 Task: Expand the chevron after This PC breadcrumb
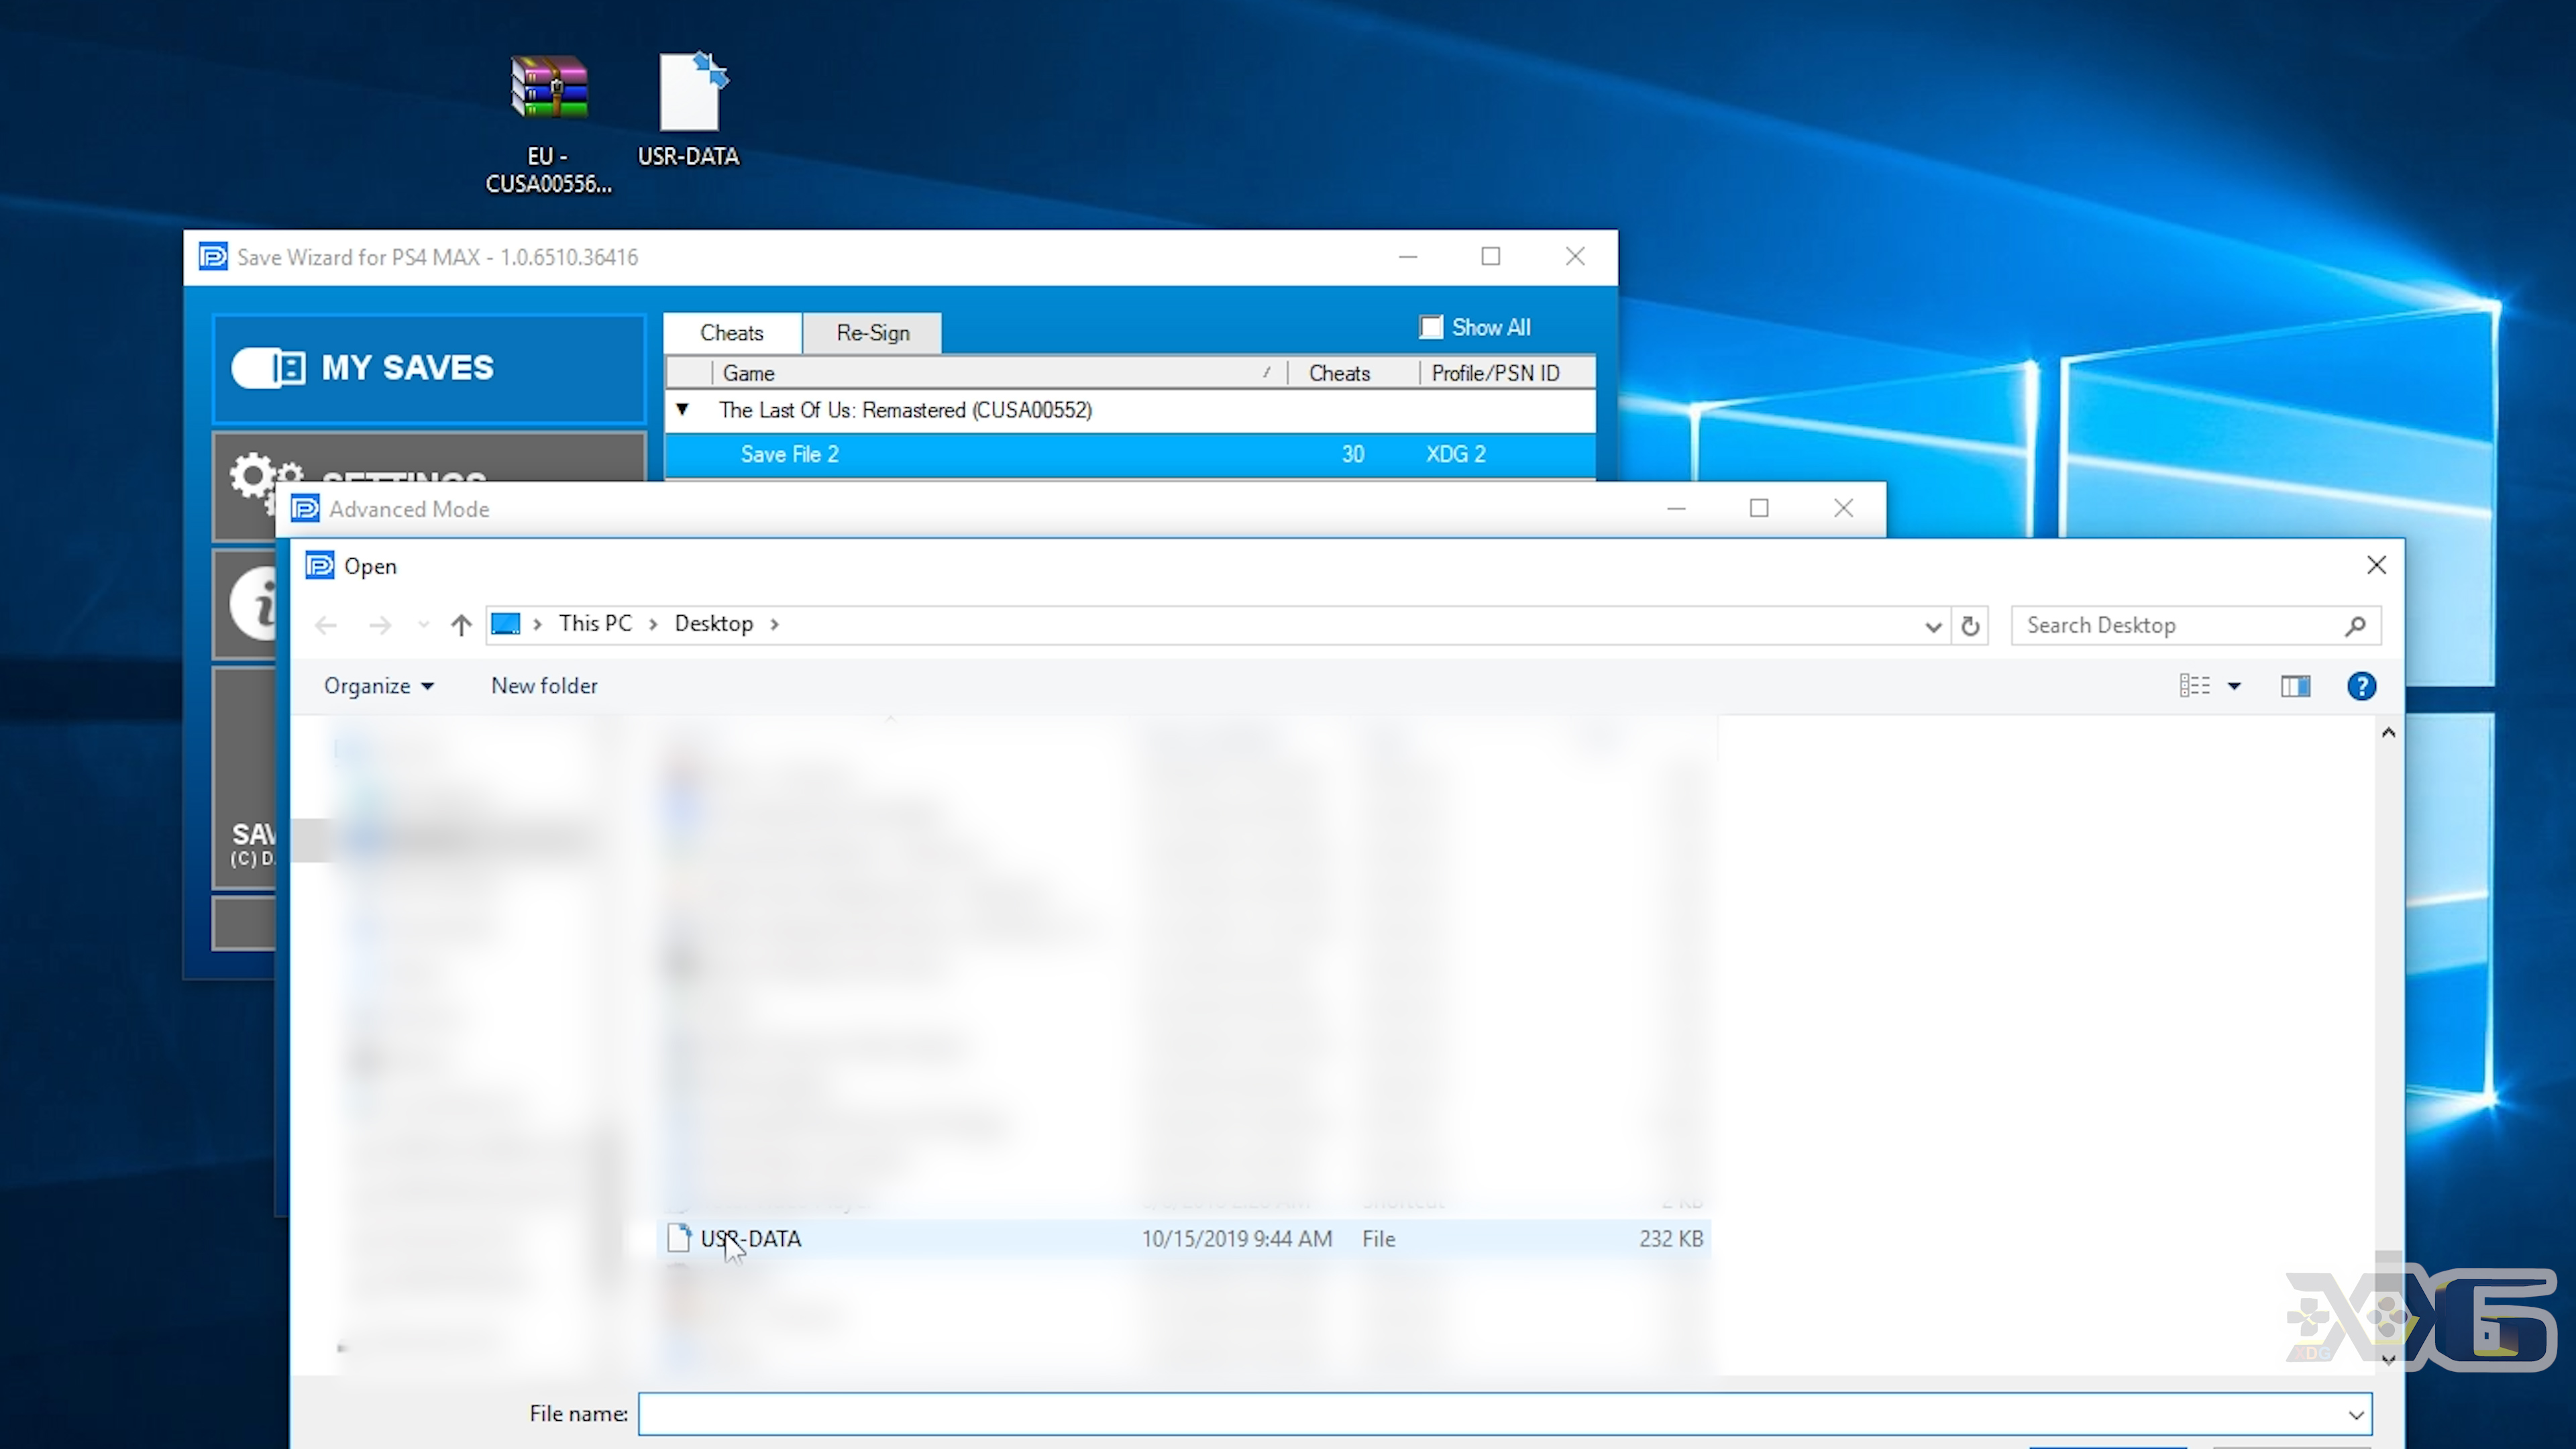click(x=653, y=624)
